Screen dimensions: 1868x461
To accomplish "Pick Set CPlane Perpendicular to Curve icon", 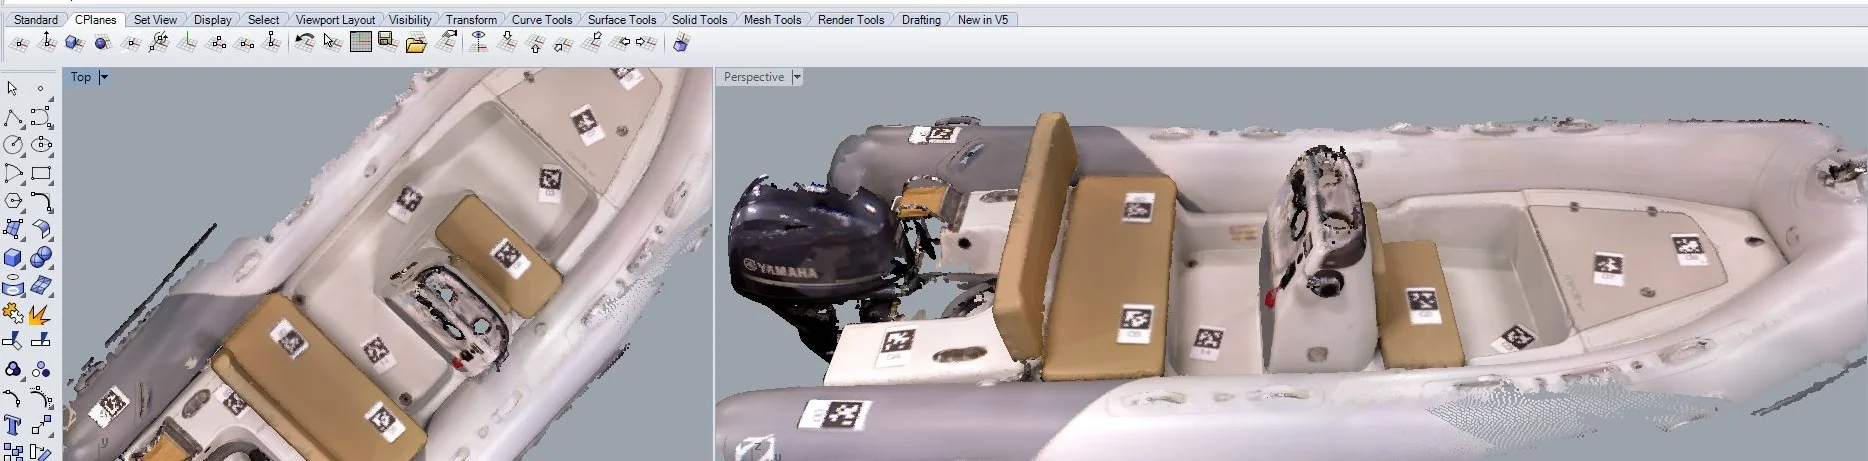I will pos(130,42).
